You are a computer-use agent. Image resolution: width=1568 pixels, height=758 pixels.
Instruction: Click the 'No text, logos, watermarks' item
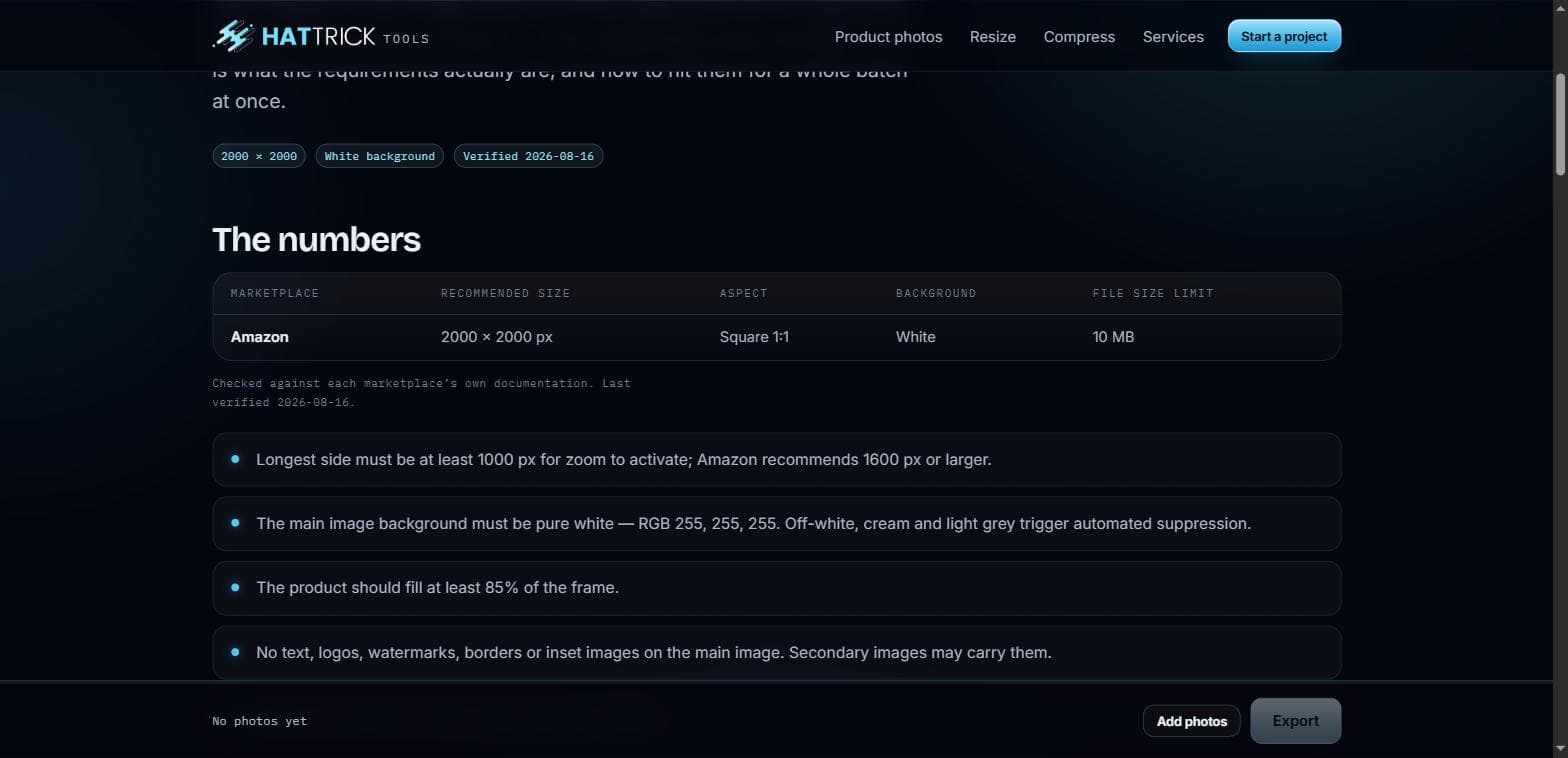click(776, 653)
